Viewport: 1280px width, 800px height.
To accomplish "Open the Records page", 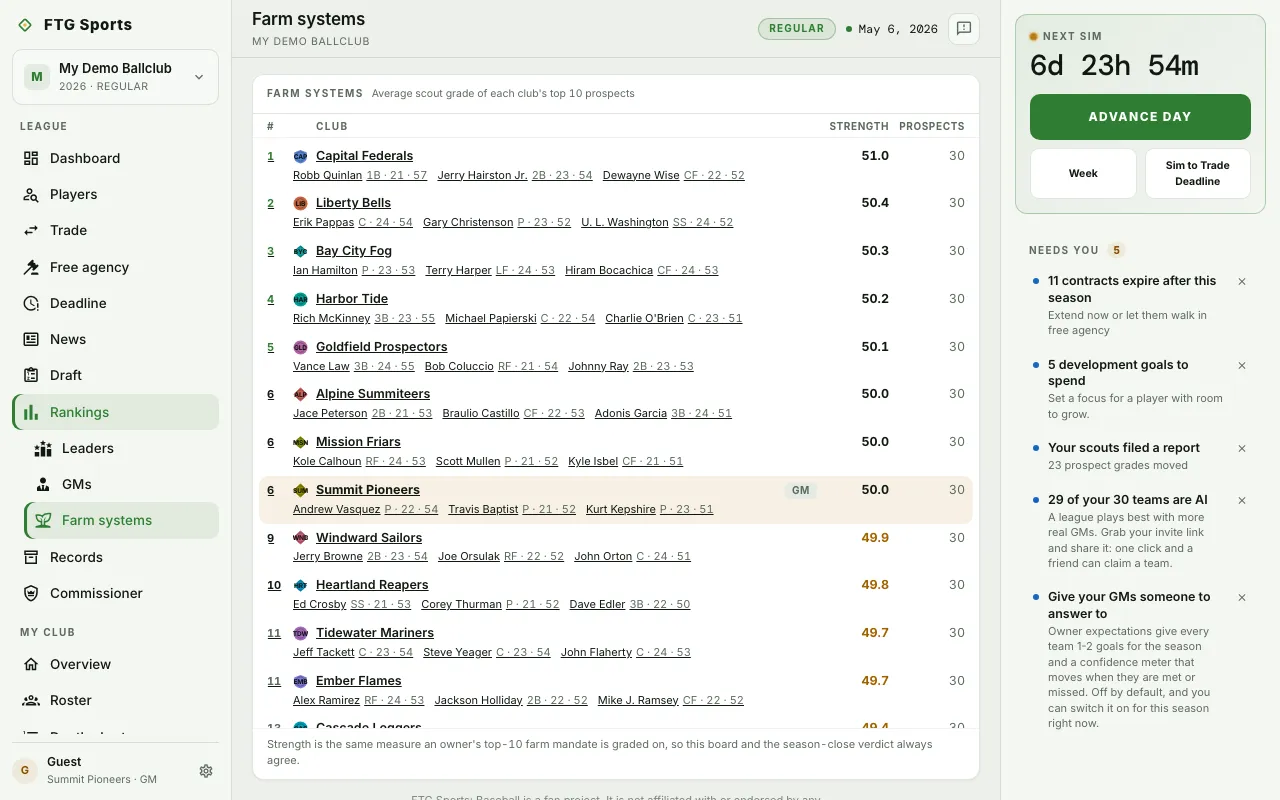I will pos(115,557).
